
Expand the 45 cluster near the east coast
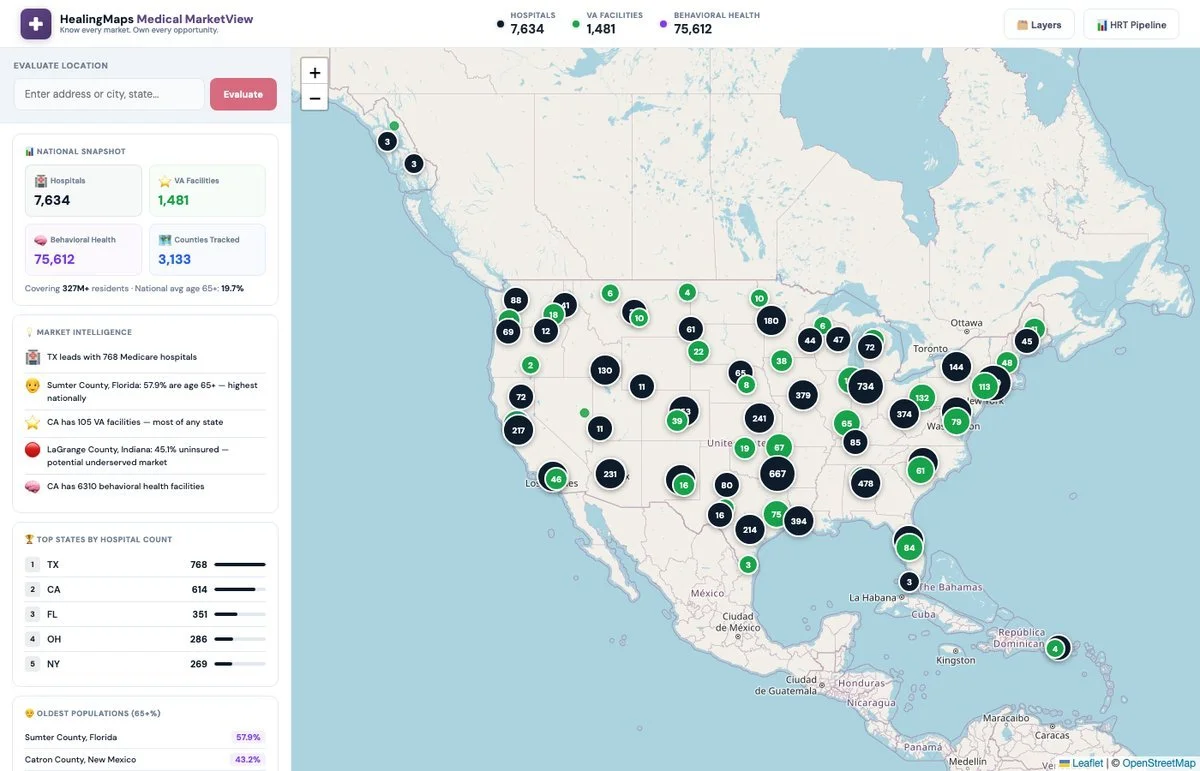[1026, 341]
